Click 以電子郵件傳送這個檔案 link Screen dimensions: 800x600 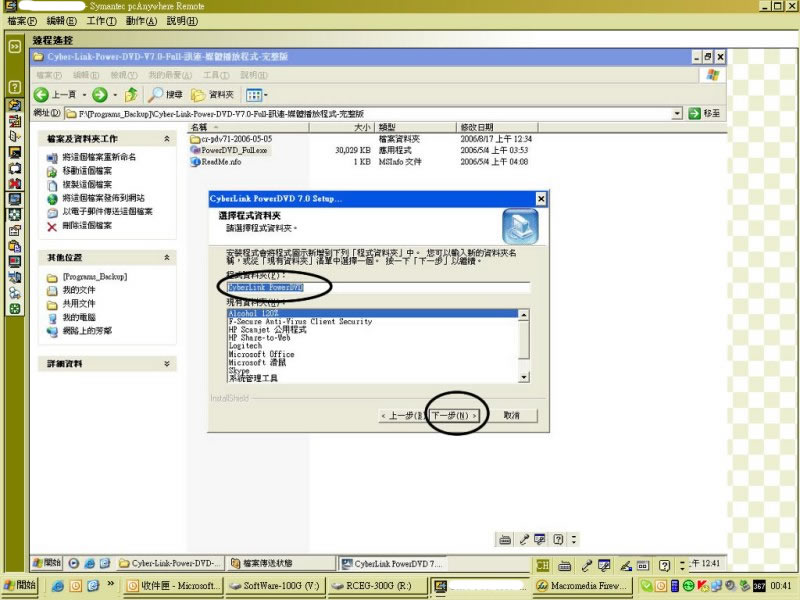click(107, 212)
